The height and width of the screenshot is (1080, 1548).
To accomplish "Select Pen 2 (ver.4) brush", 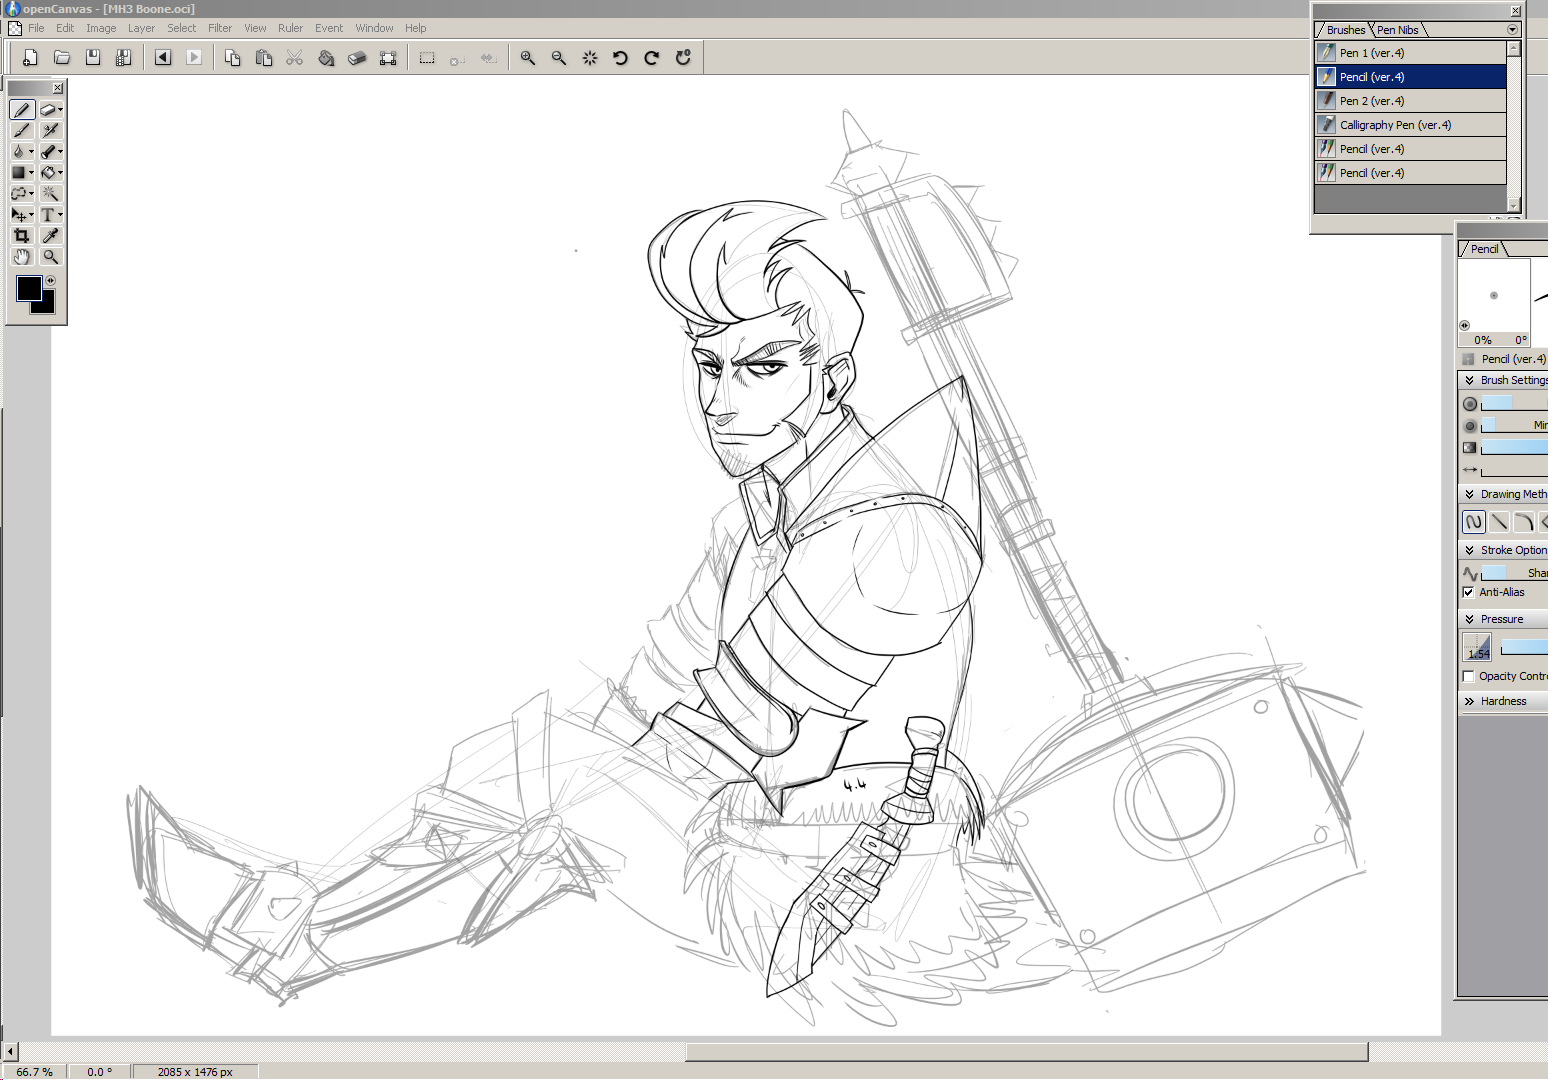I will pyautogui.click(x=1411, y=101).
